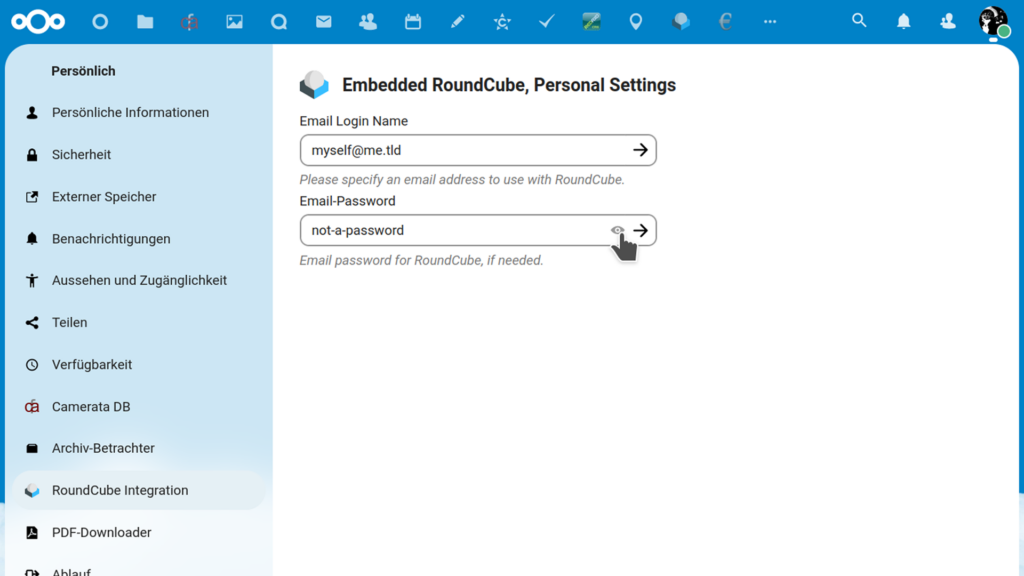The image size is (1024, 576).
Task: Open the Tasks checkmark app icon
Action: (x=546, y=20)
